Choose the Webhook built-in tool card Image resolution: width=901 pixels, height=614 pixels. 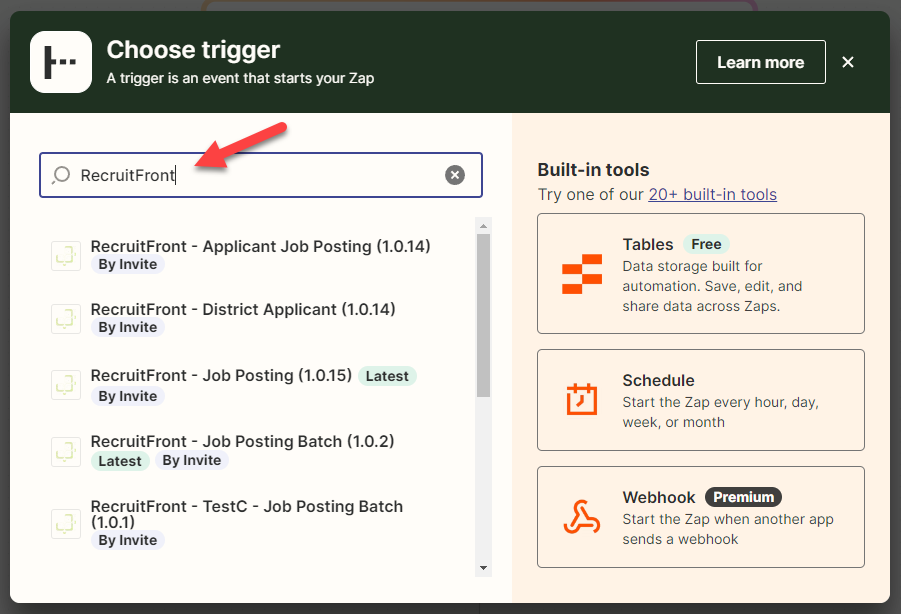[700, 517]
